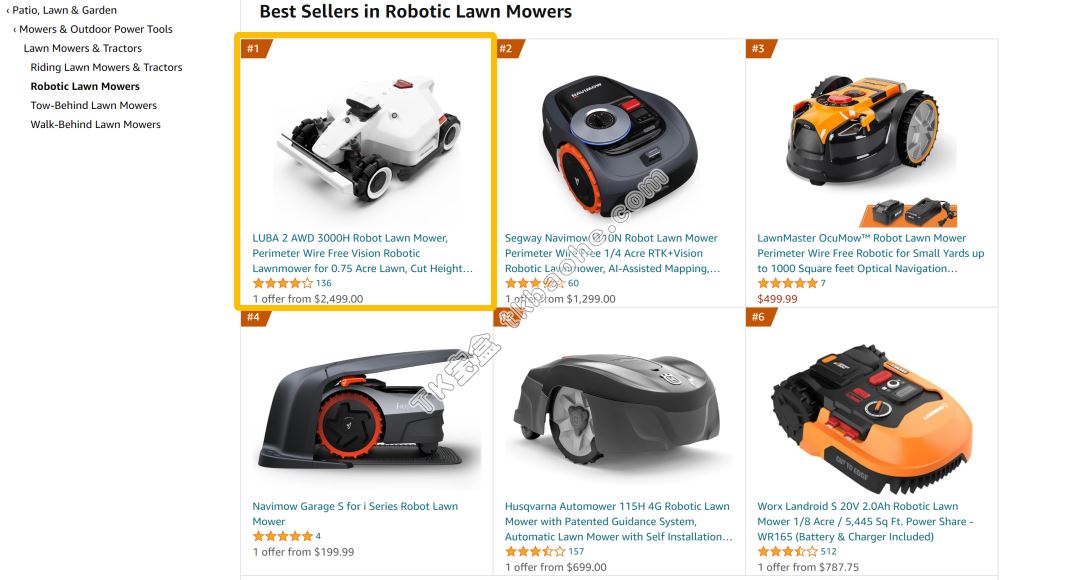Go up to Mowers & Outdoor Power Tools
The image size is (1080, 580).
click(95, 29)
